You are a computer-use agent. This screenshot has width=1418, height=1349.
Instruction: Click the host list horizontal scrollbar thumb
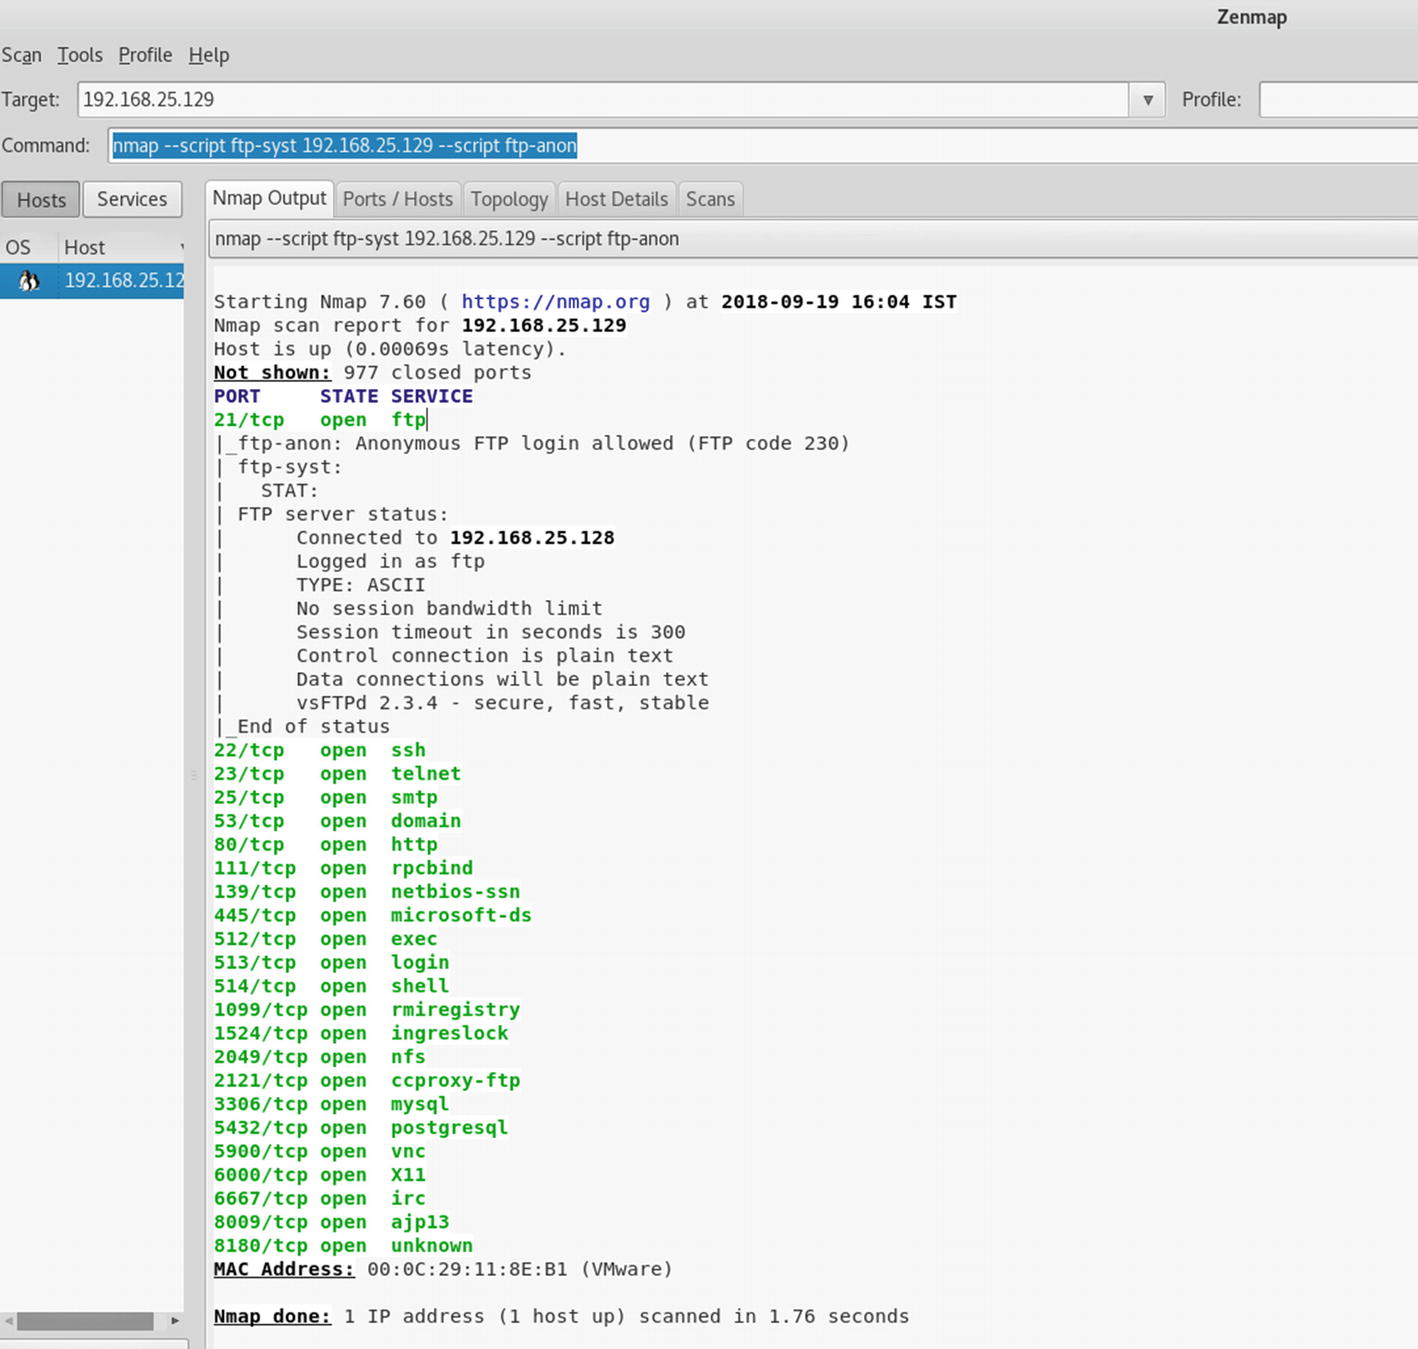coord(85,1321)
